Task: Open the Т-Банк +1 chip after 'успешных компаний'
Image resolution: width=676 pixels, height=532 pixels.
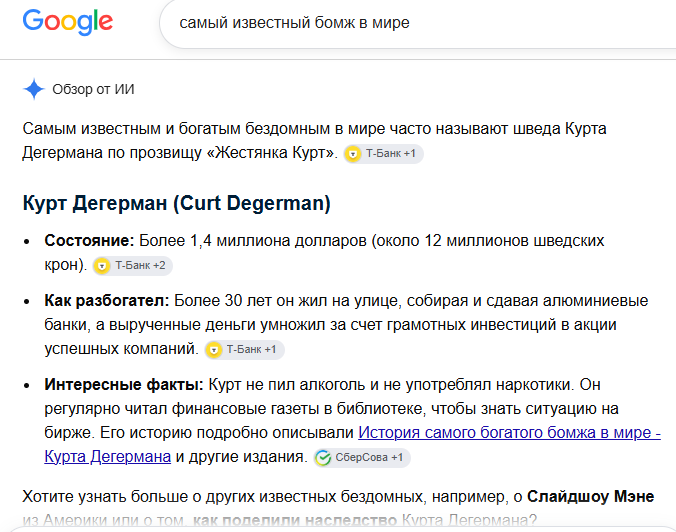Action: pos(244,350)
